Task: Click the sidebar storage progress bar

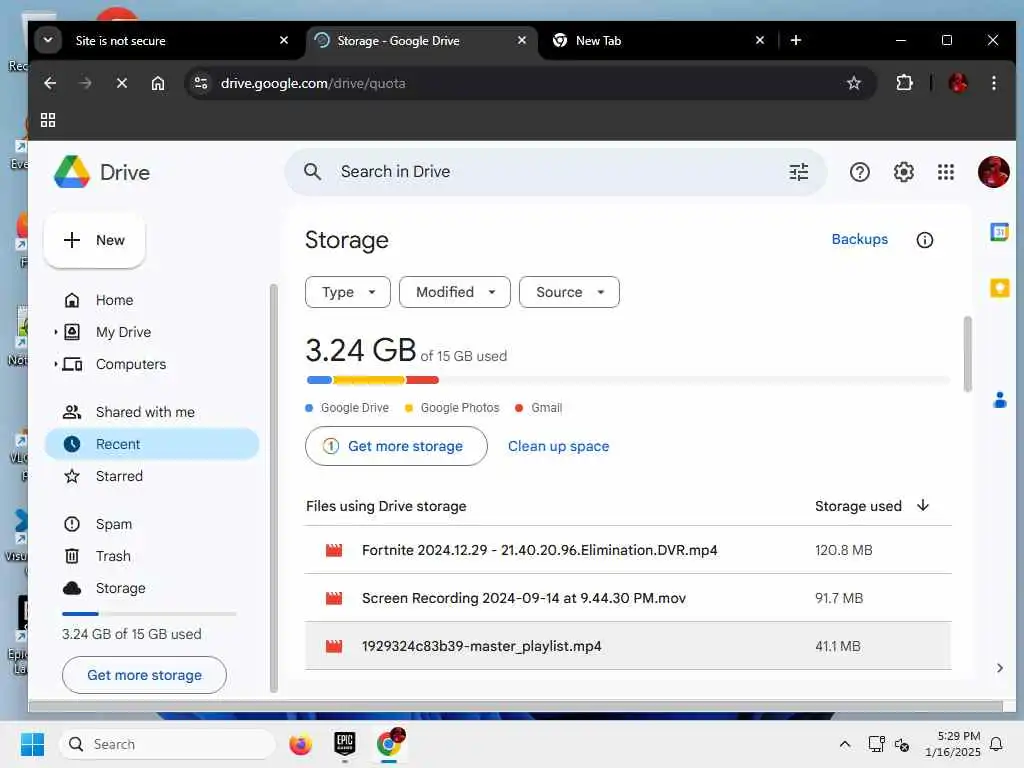Action: click(x=149, y=614)
